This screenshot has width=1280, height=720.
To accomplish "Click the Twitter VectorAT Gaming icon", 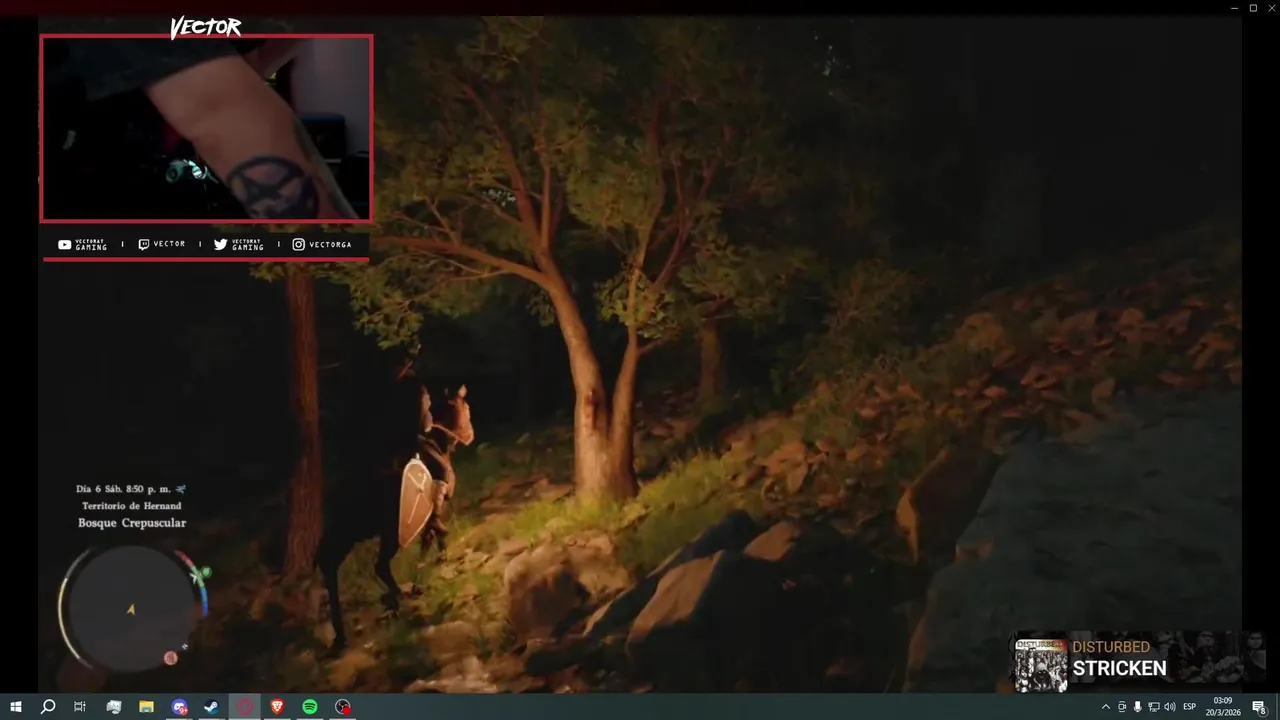I will coord(220,244).
